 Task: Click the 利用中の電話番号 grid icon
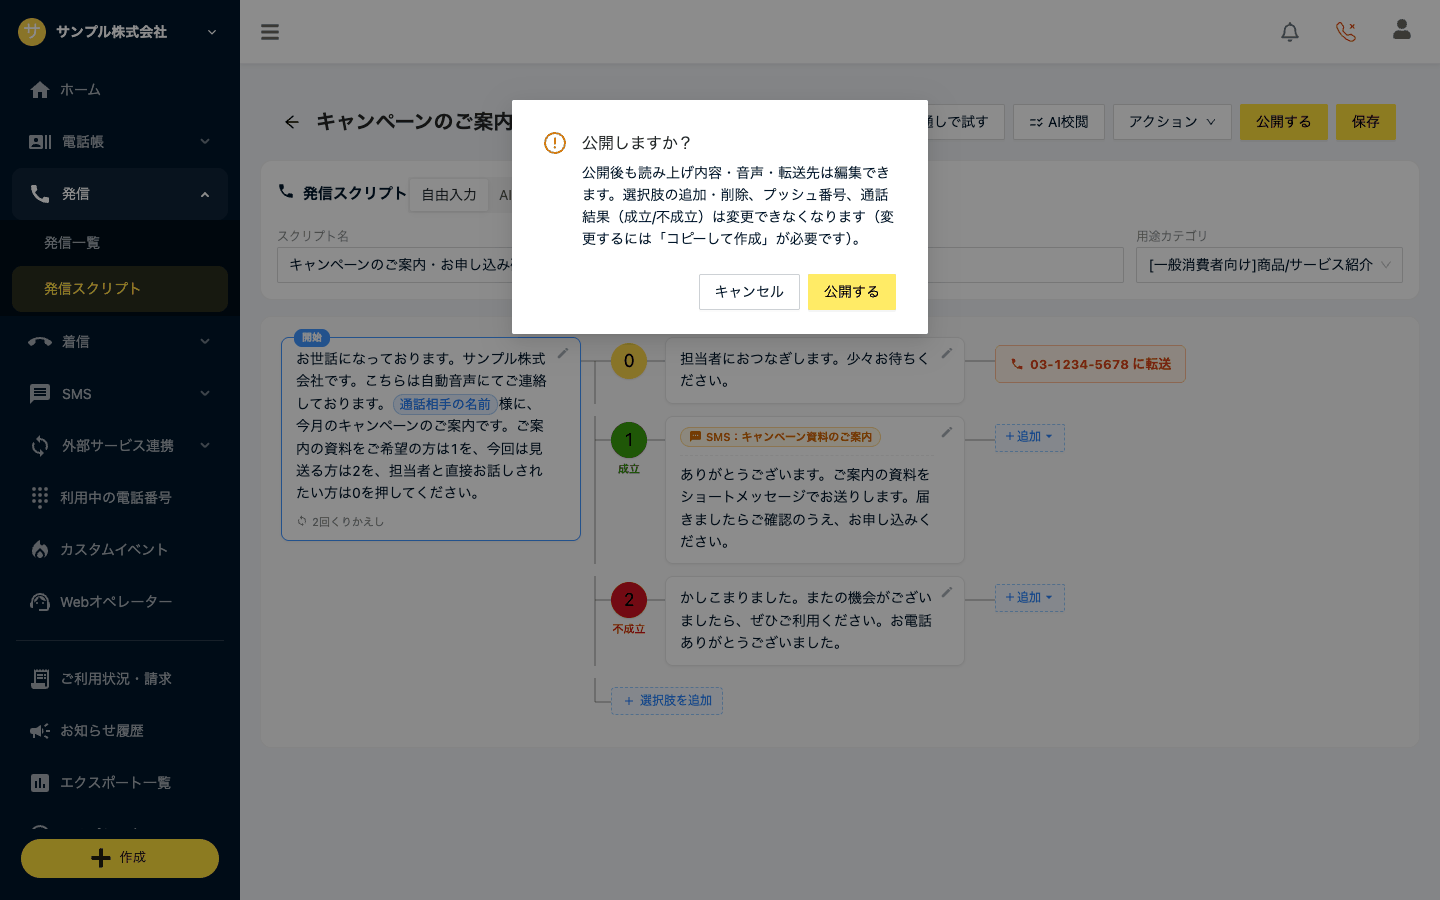40,497
